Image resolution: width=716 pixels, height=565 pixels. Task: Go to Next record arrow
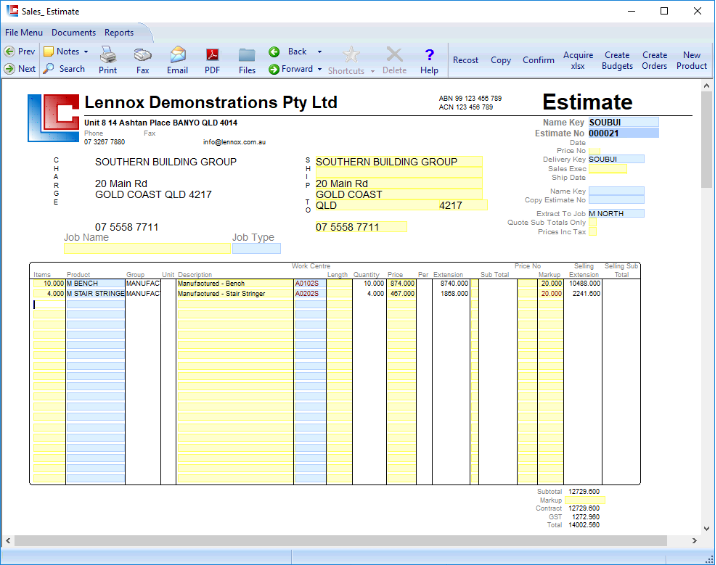(9, 69)
